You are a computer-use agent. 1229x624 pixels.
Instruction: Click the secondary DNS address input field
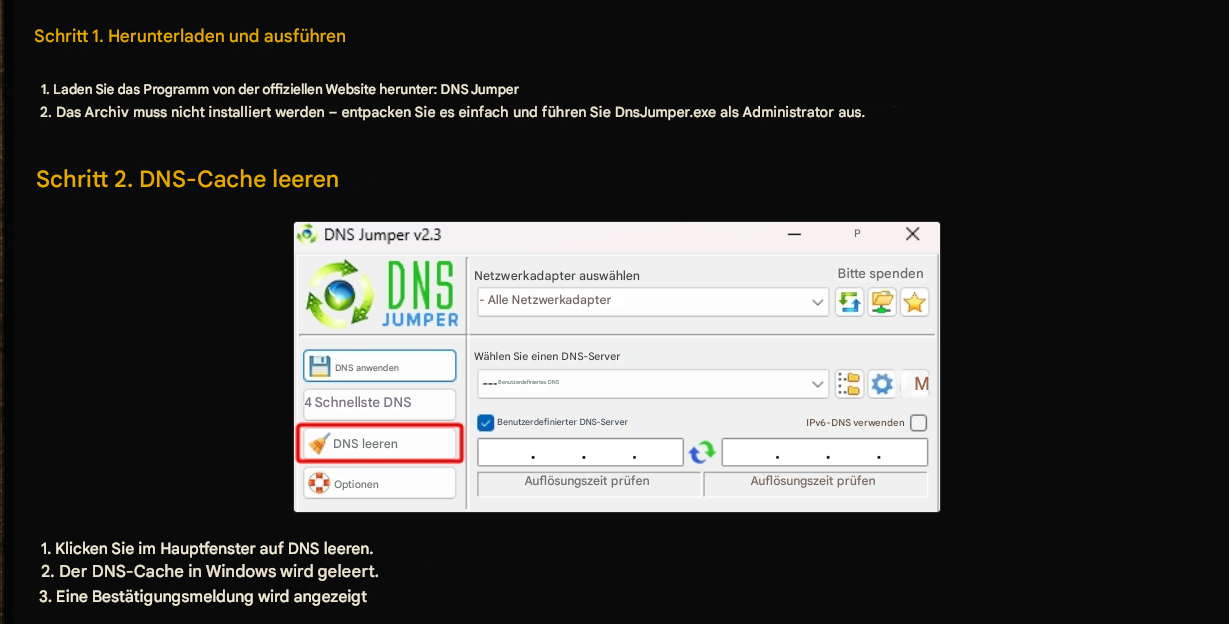point(825,453)
